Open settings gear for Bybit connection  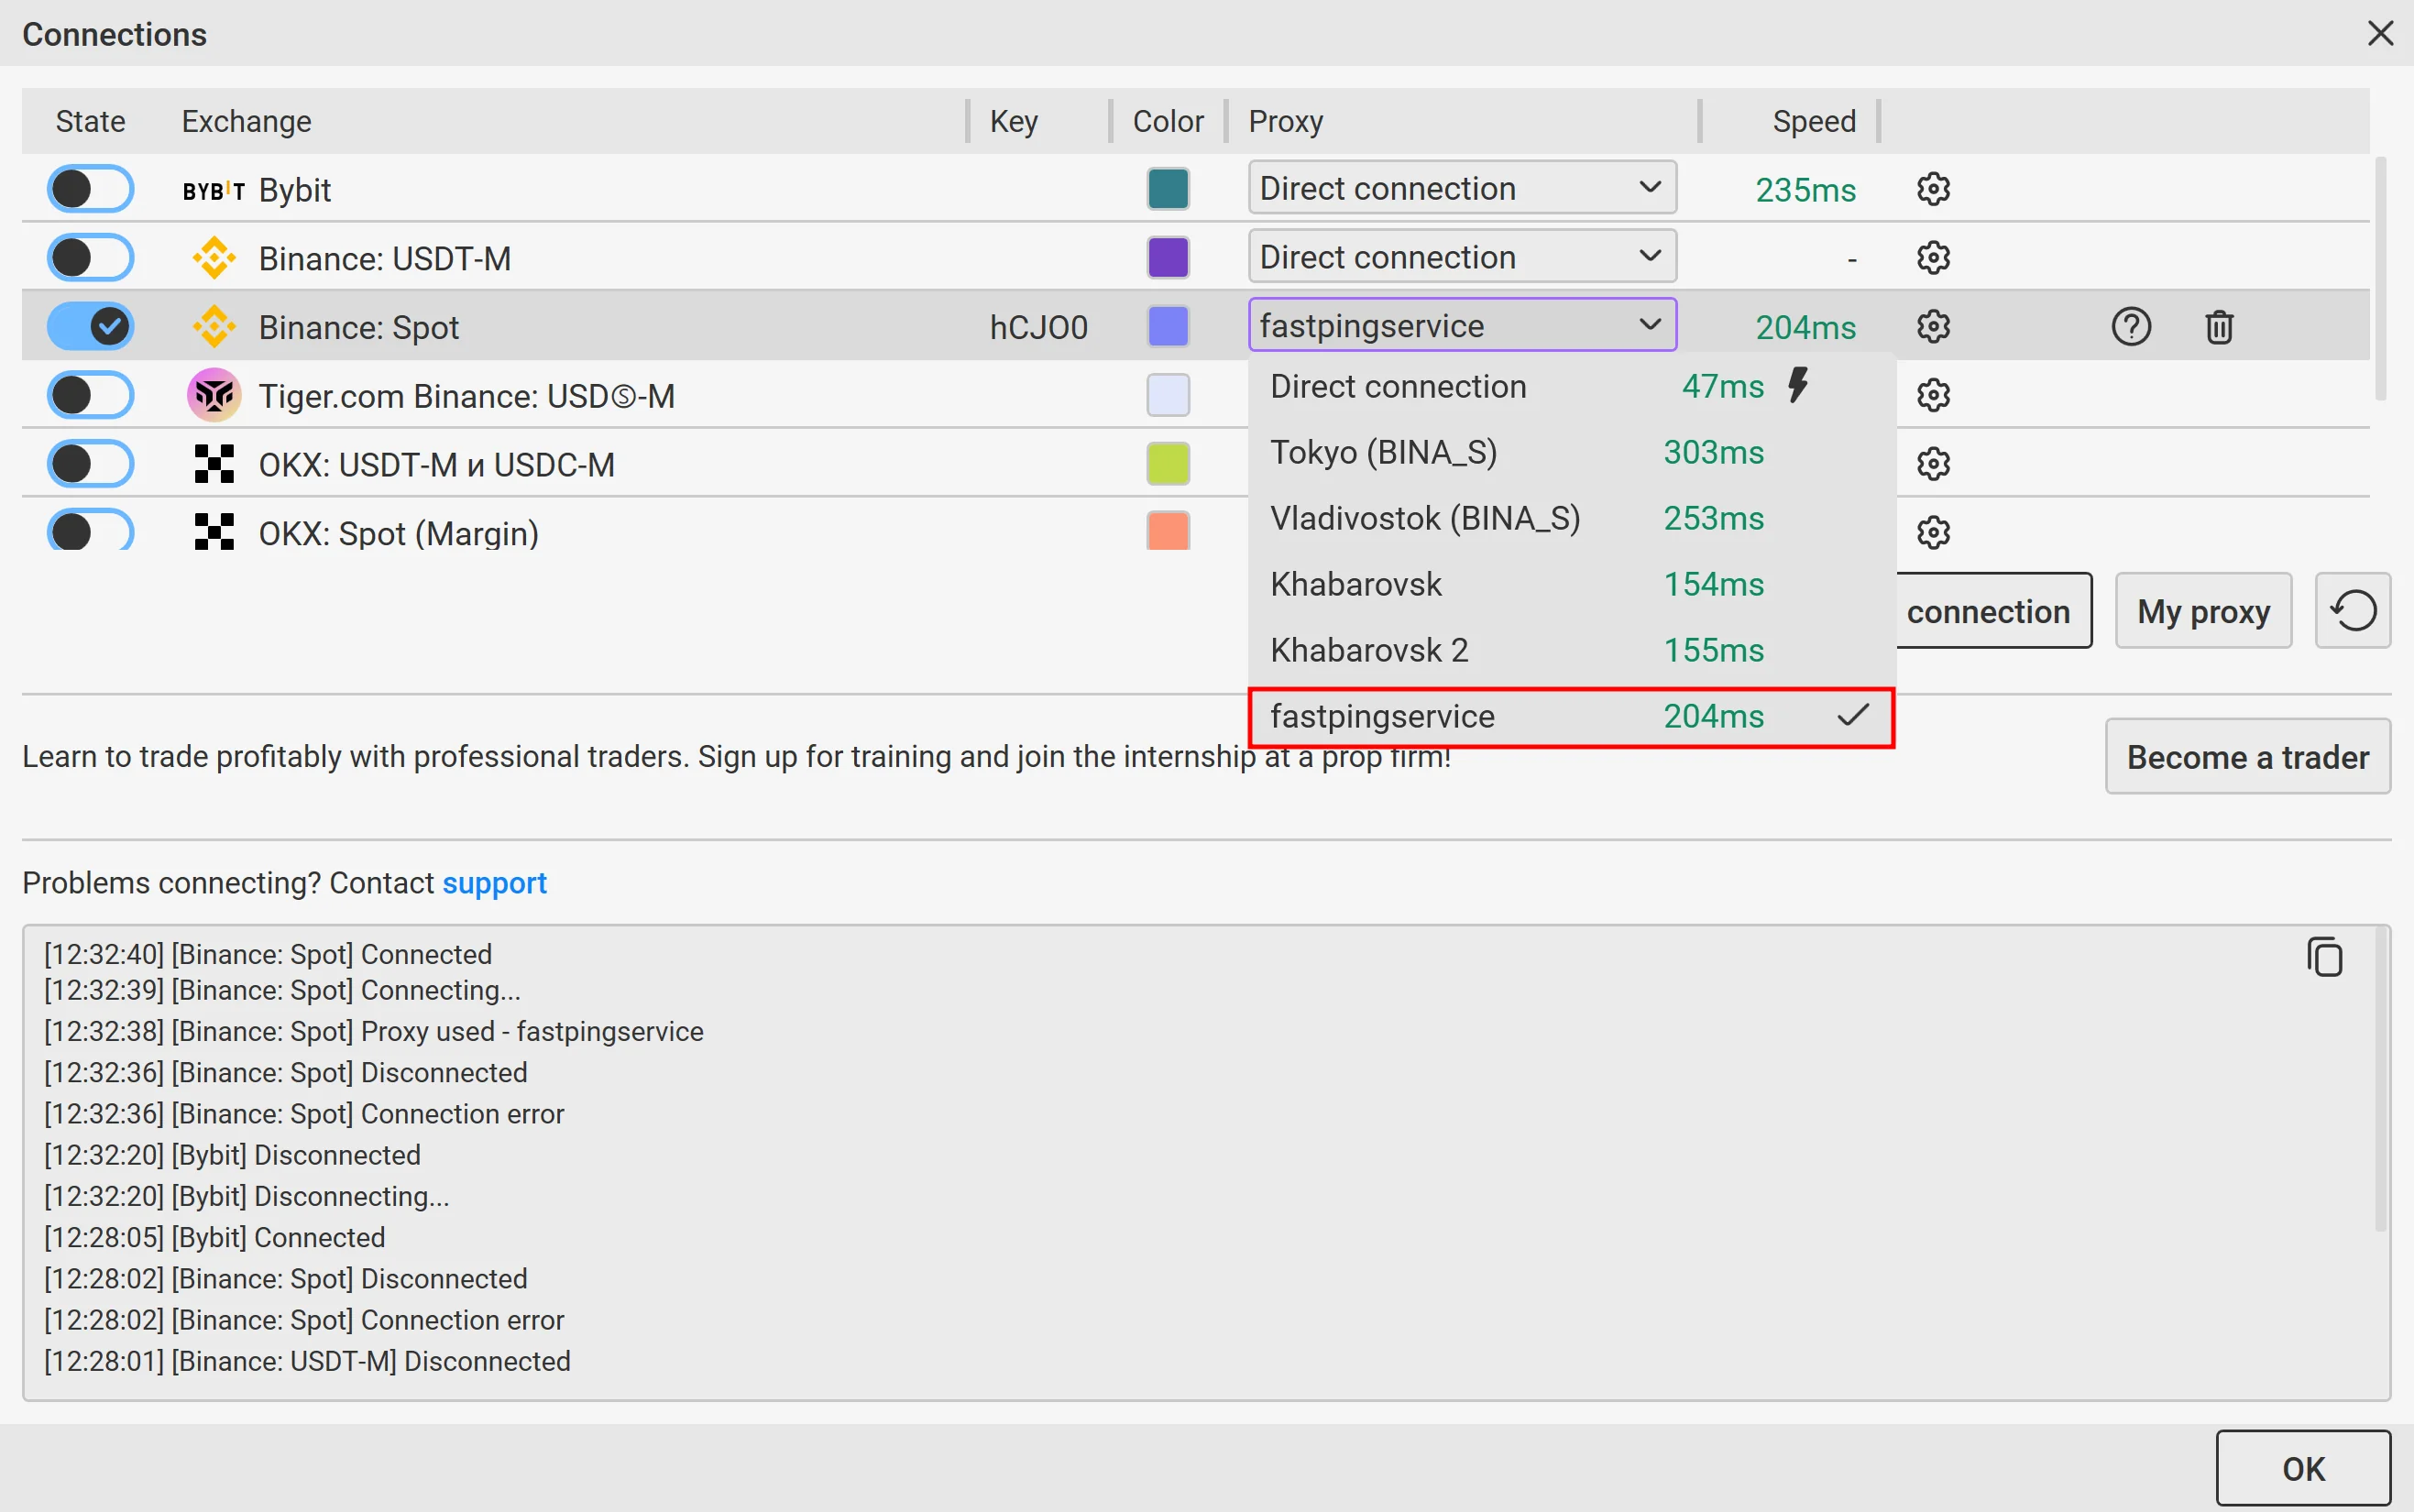(1932, 189)
